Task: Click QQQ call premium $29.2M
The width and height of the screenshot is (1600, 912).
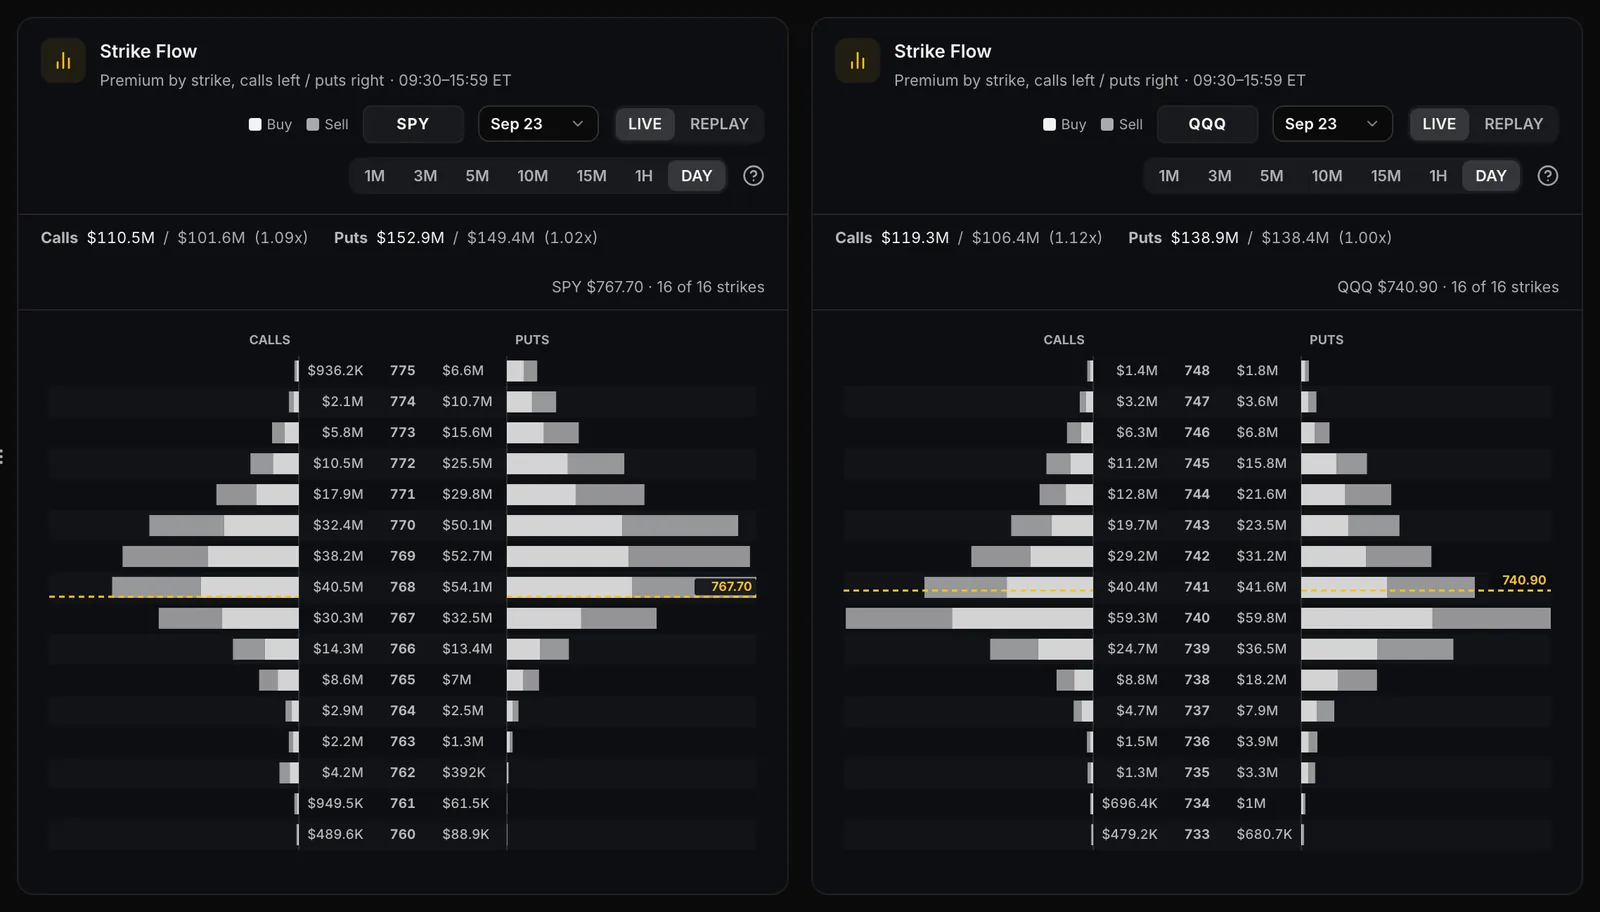Action: tap(1132, 556)
